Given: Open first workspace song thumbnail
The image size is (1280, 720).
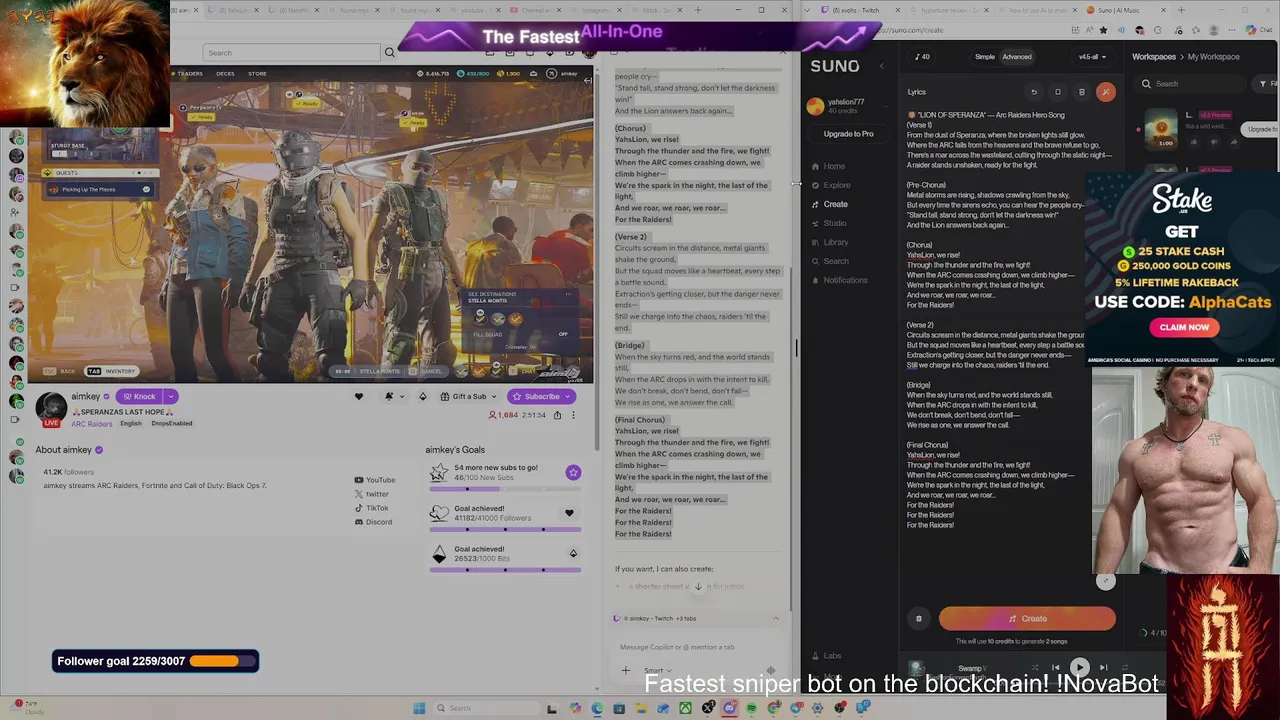Looking at the screenshot, I should (1160, 129).
